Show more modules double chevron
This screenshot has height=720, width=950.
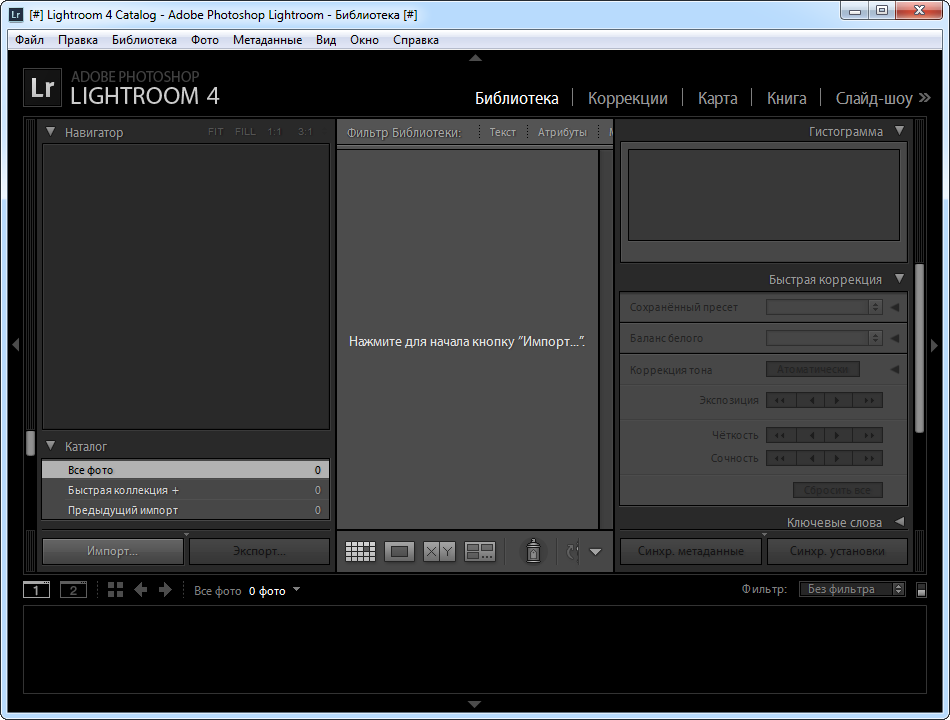(x=925, y=98)
